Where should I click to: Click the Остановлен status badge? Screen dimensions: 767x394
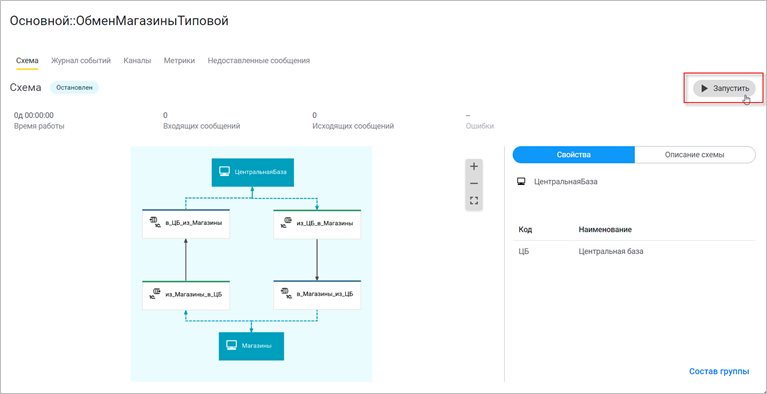click(x=74, y=88)
